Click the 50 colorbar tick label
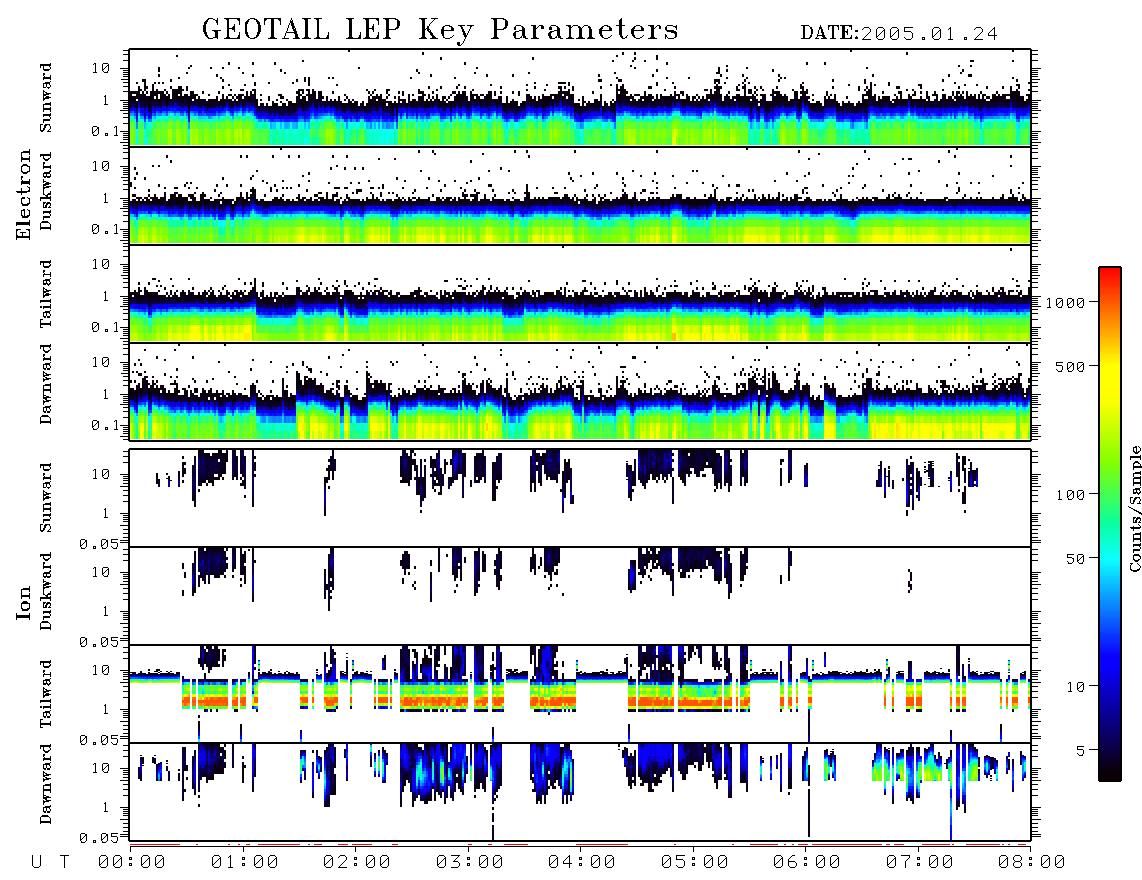Screen dimensions: 1142x880 (x=1076, y=559)
